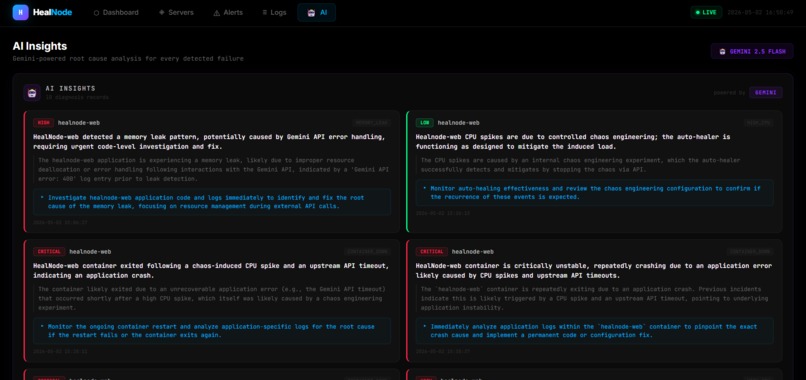Click the Dashboard circle icon

pyautogui.click(x=96, y=13)
